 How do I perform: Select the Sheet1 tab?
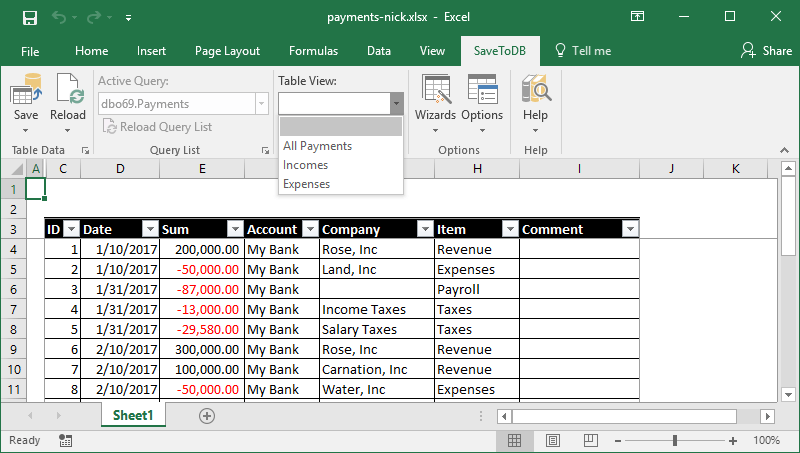point(133,415)
